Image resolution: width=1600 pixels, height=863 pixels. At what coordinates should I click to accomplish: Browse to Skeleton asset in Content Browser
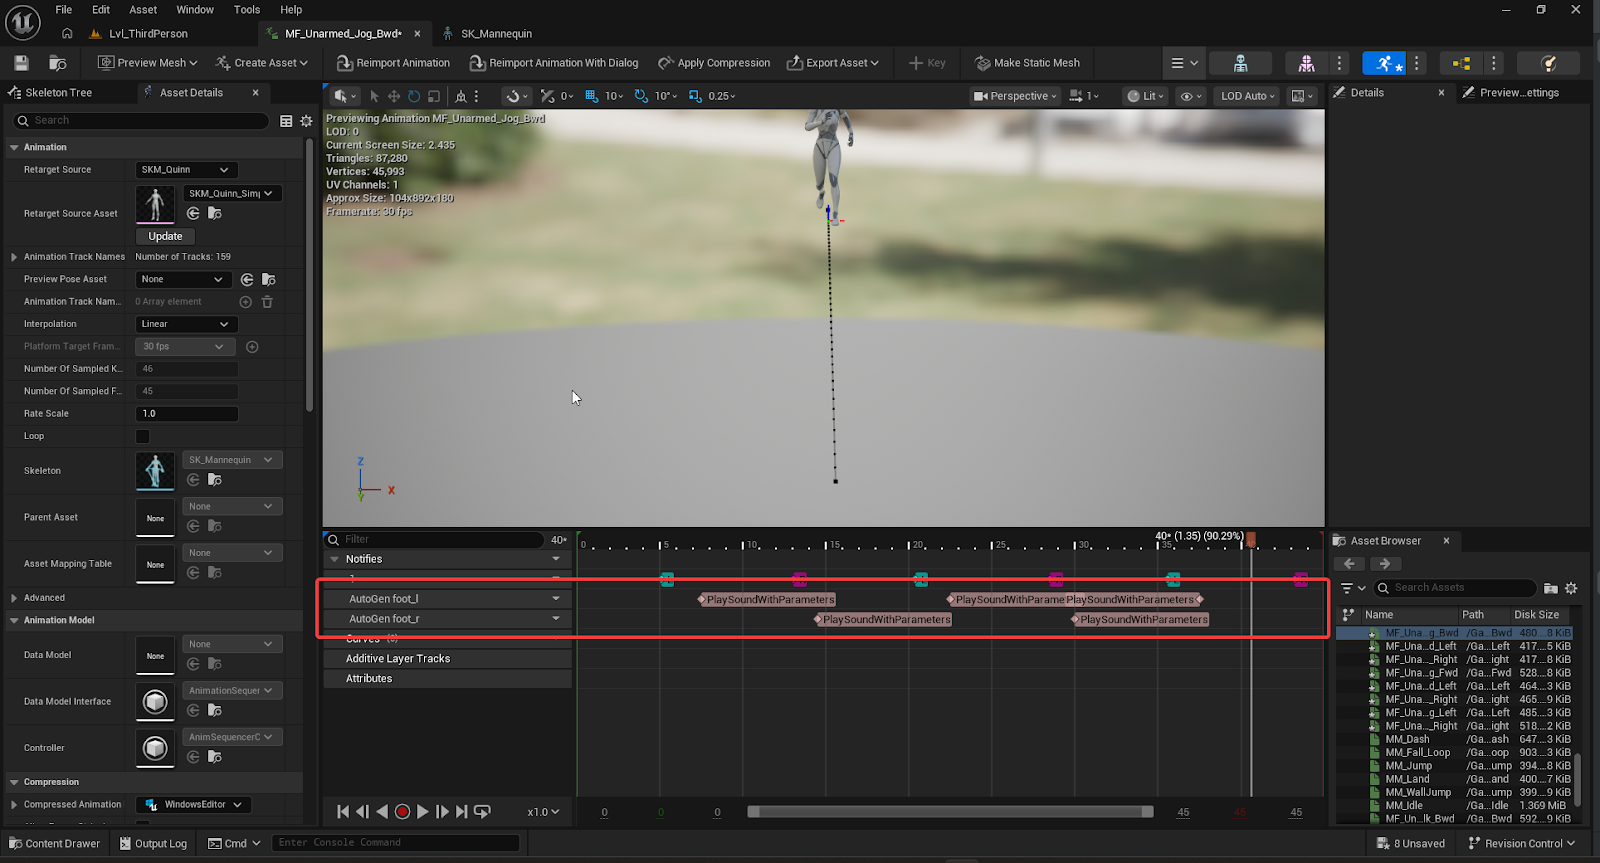click(215, 480)
